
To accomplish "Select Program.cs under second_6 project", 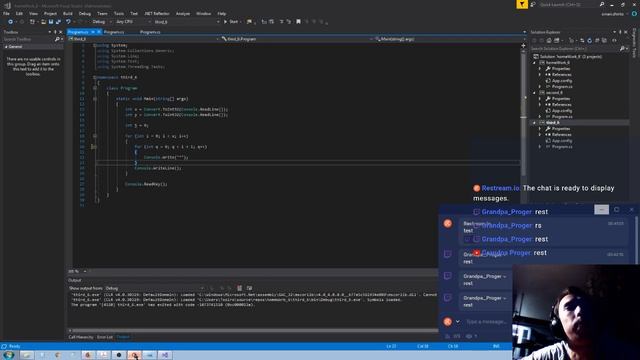I will pos(562,117).
